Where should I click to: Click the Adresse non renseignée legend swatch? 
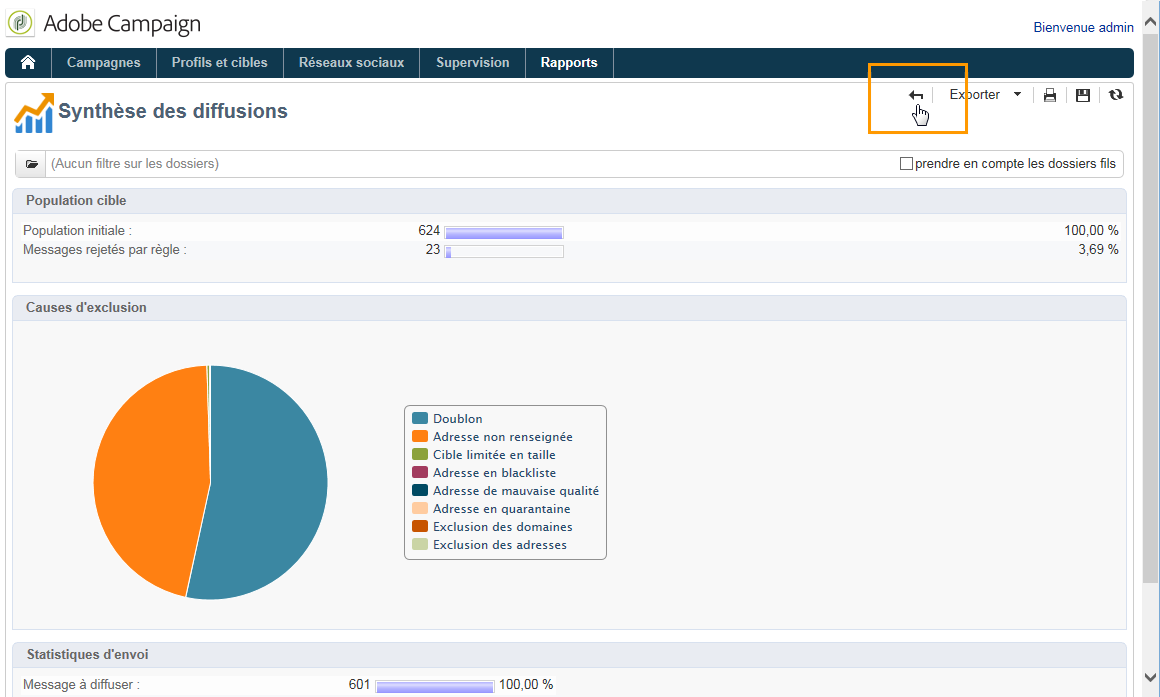(420, 437)
